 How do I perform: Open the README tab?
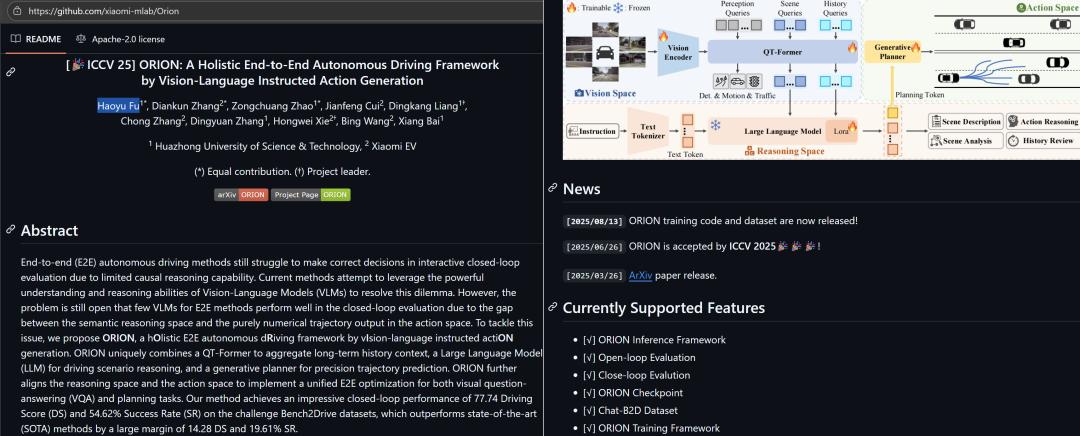pyautogui.click(x=36, y=39)
